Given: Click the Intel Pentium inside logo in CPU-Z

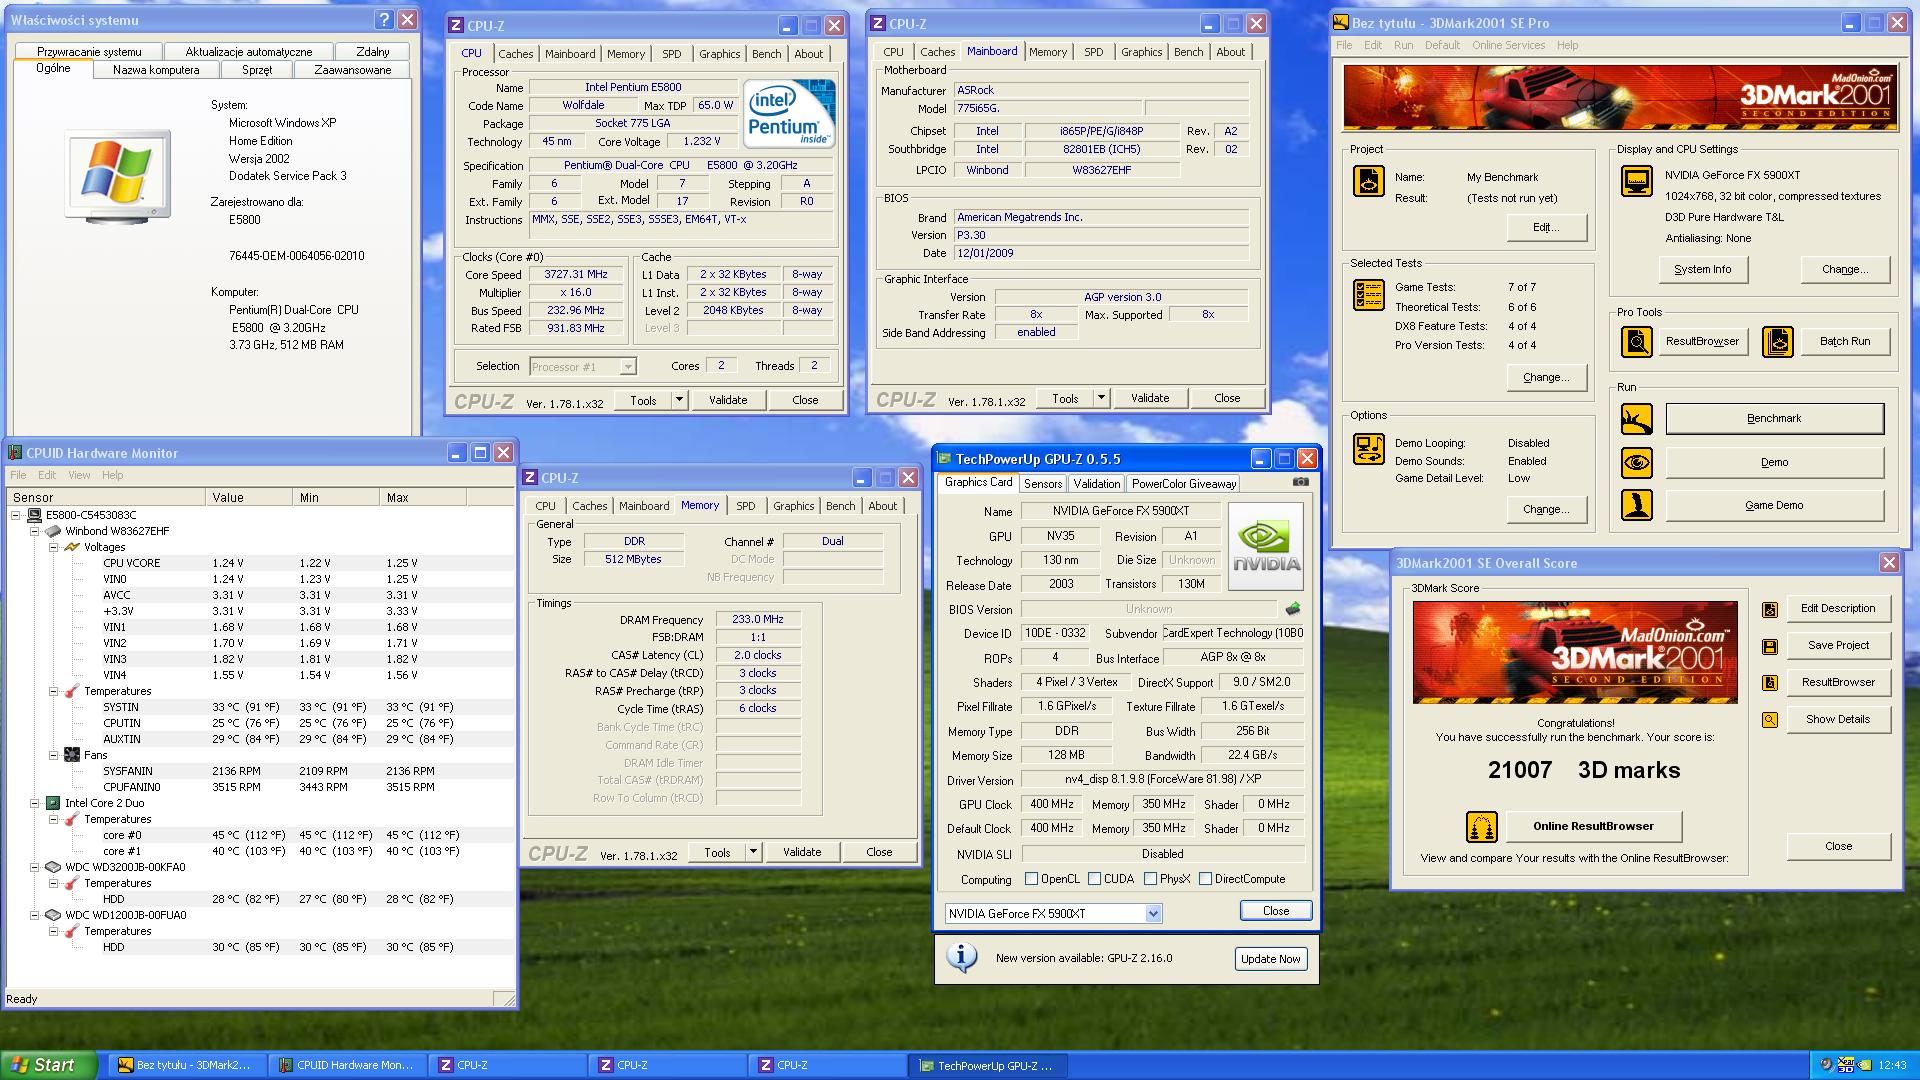Looking at the screenshot, I should coord(790,114).
